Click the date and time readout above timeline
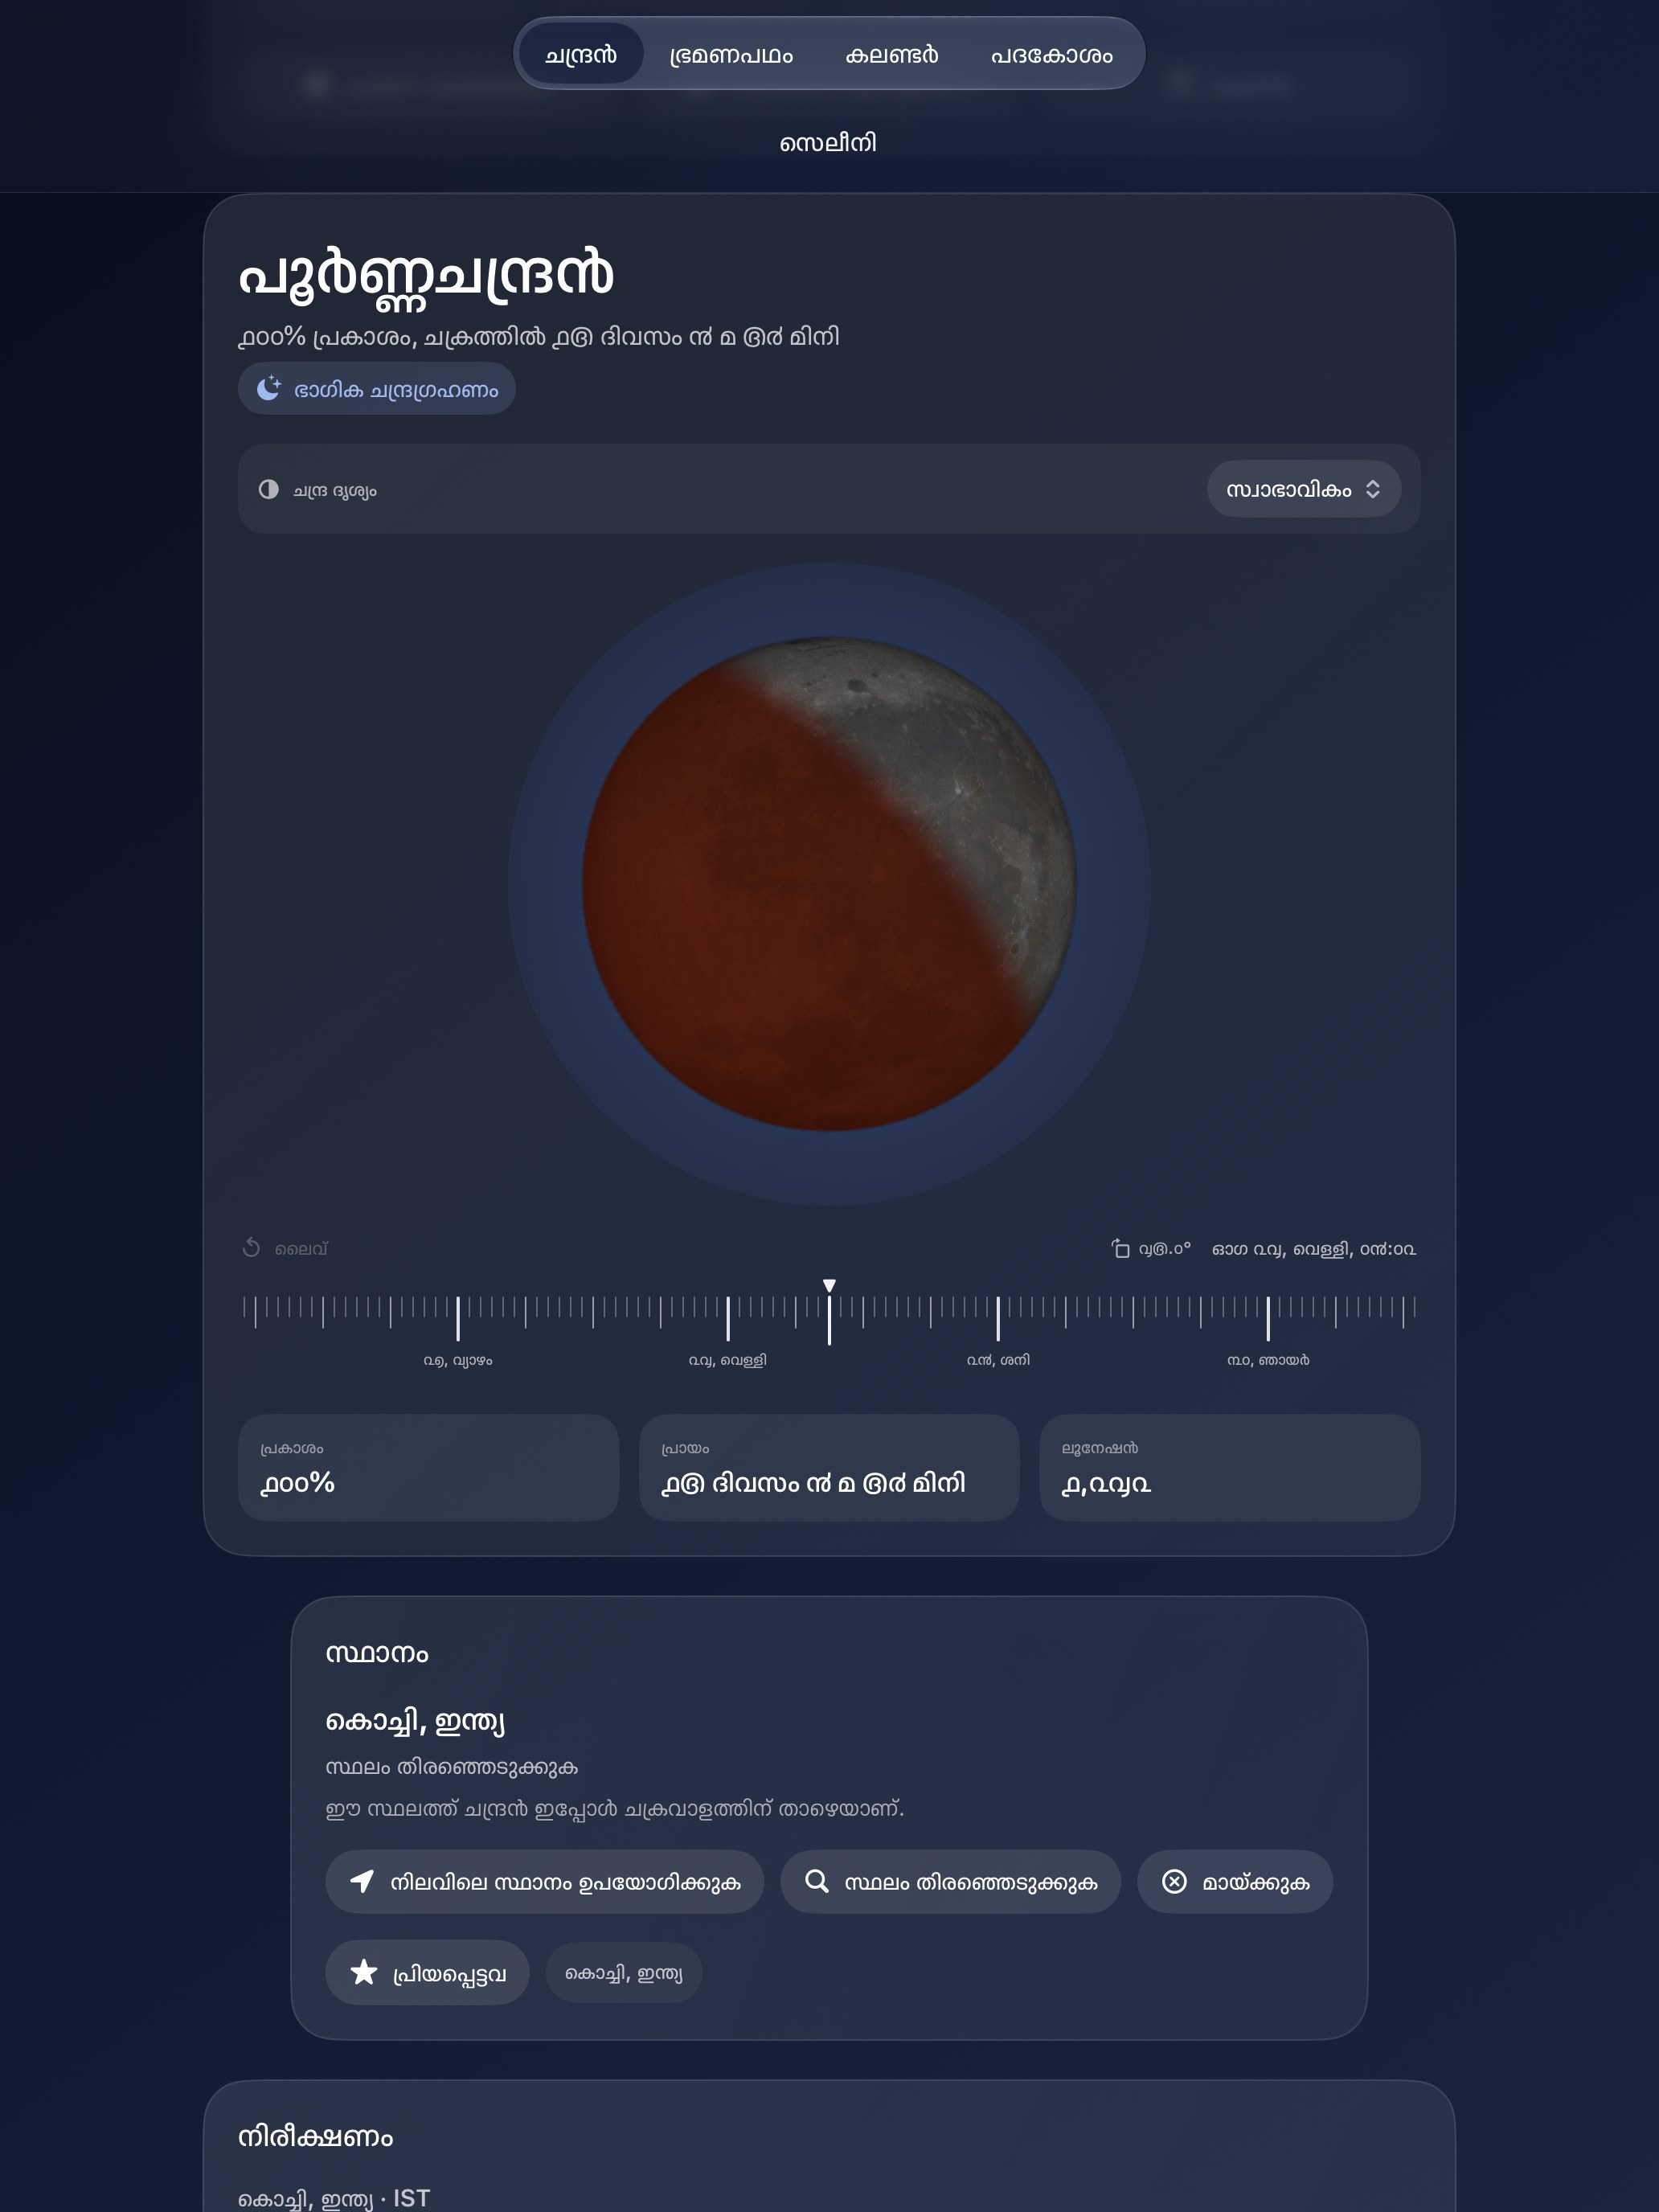 1314,1248
